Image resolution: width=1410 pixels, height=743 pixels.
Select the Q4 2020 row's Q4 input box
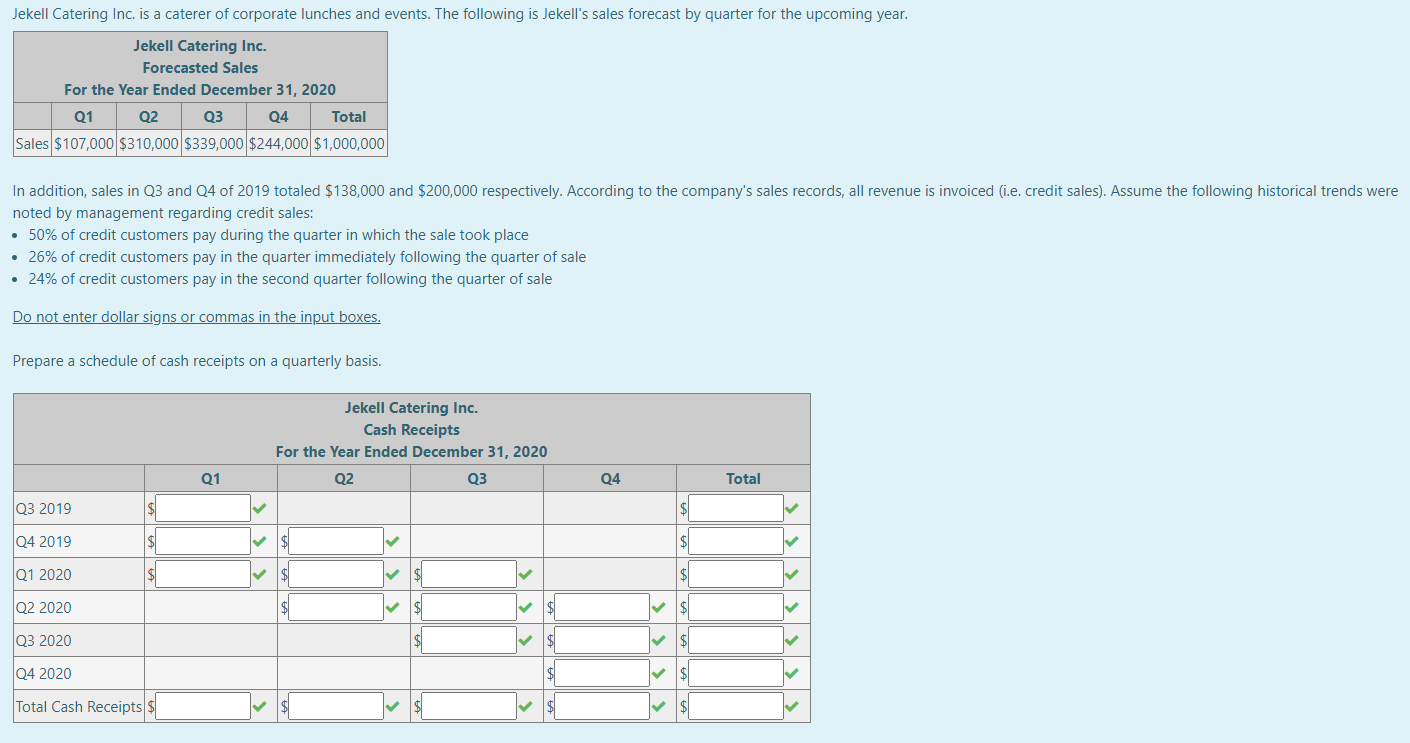(x=602, y=673)
